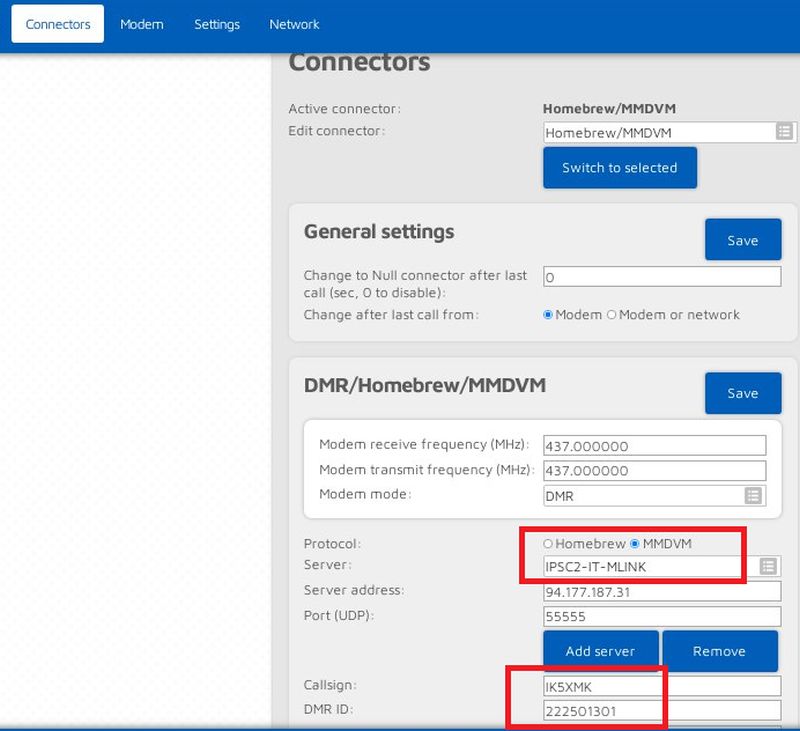Open the Edit connector dropdown
This screenshot has height=731, width=800.
pos(669,132)
